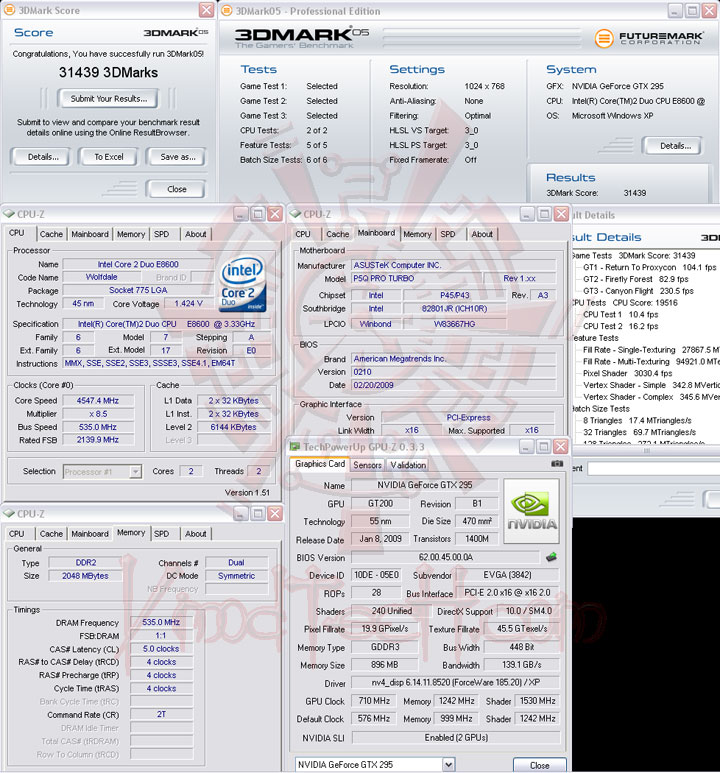Open Mainboard tab in CPU-Z Memory window
Screen dimensions: 720x773
tap(90, 534)
